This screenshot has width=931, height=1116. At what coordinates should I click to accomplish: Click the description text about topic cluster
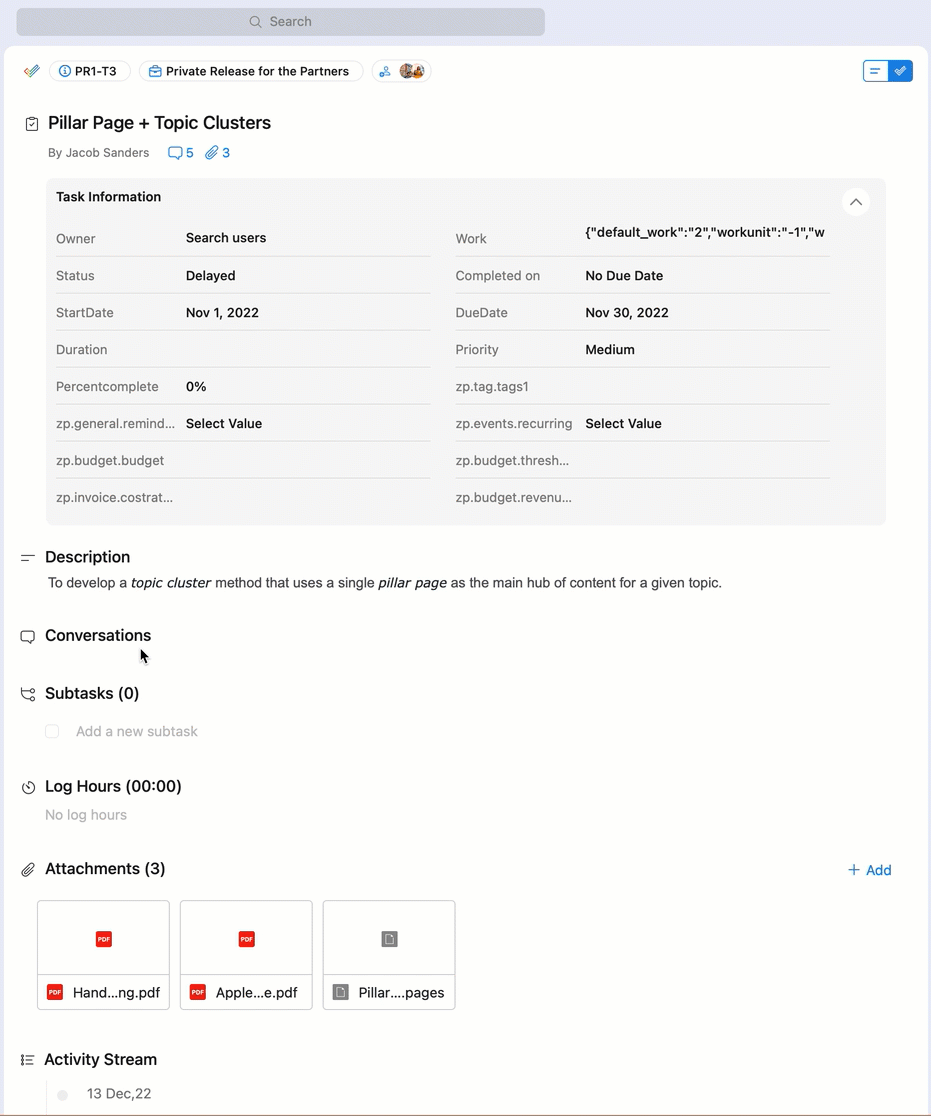pyautogui.click(x=384, y=583)
